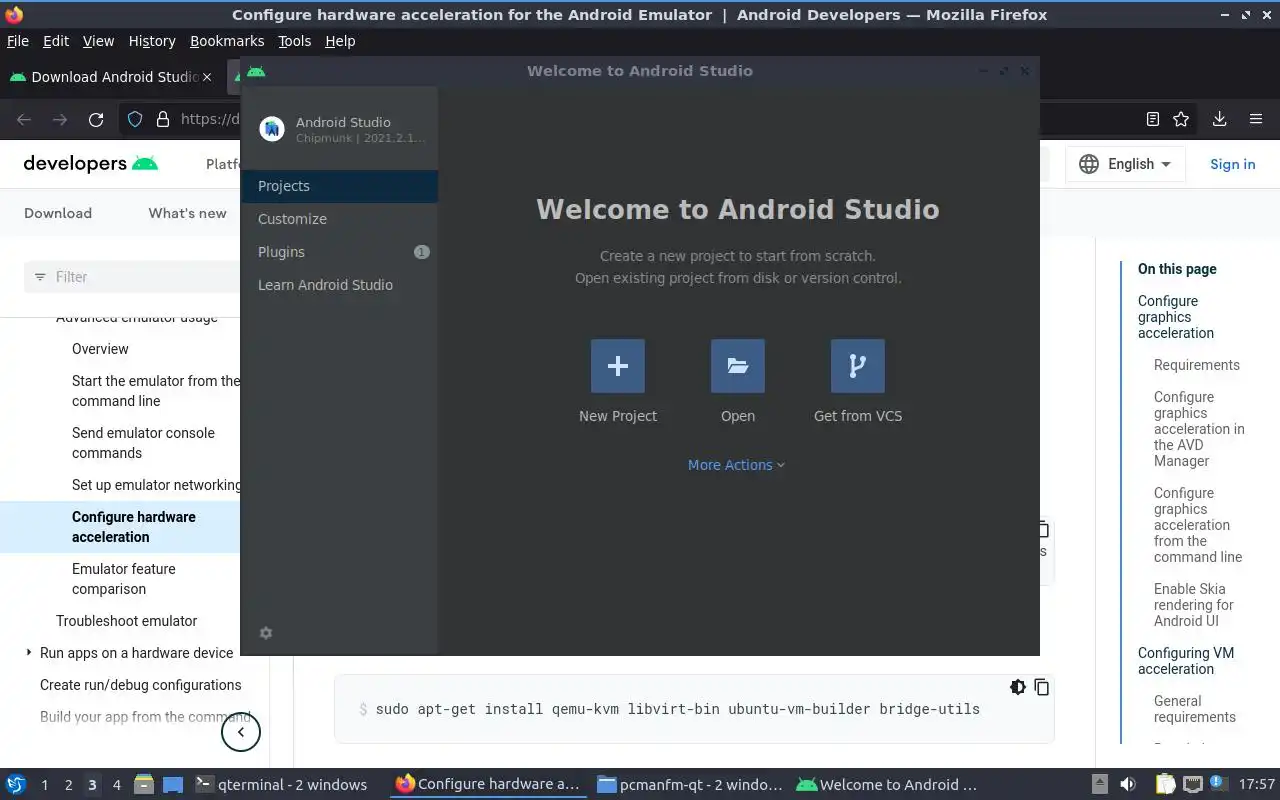
Task: Expand the More Actions dropdown
Action: coord(736,465)
